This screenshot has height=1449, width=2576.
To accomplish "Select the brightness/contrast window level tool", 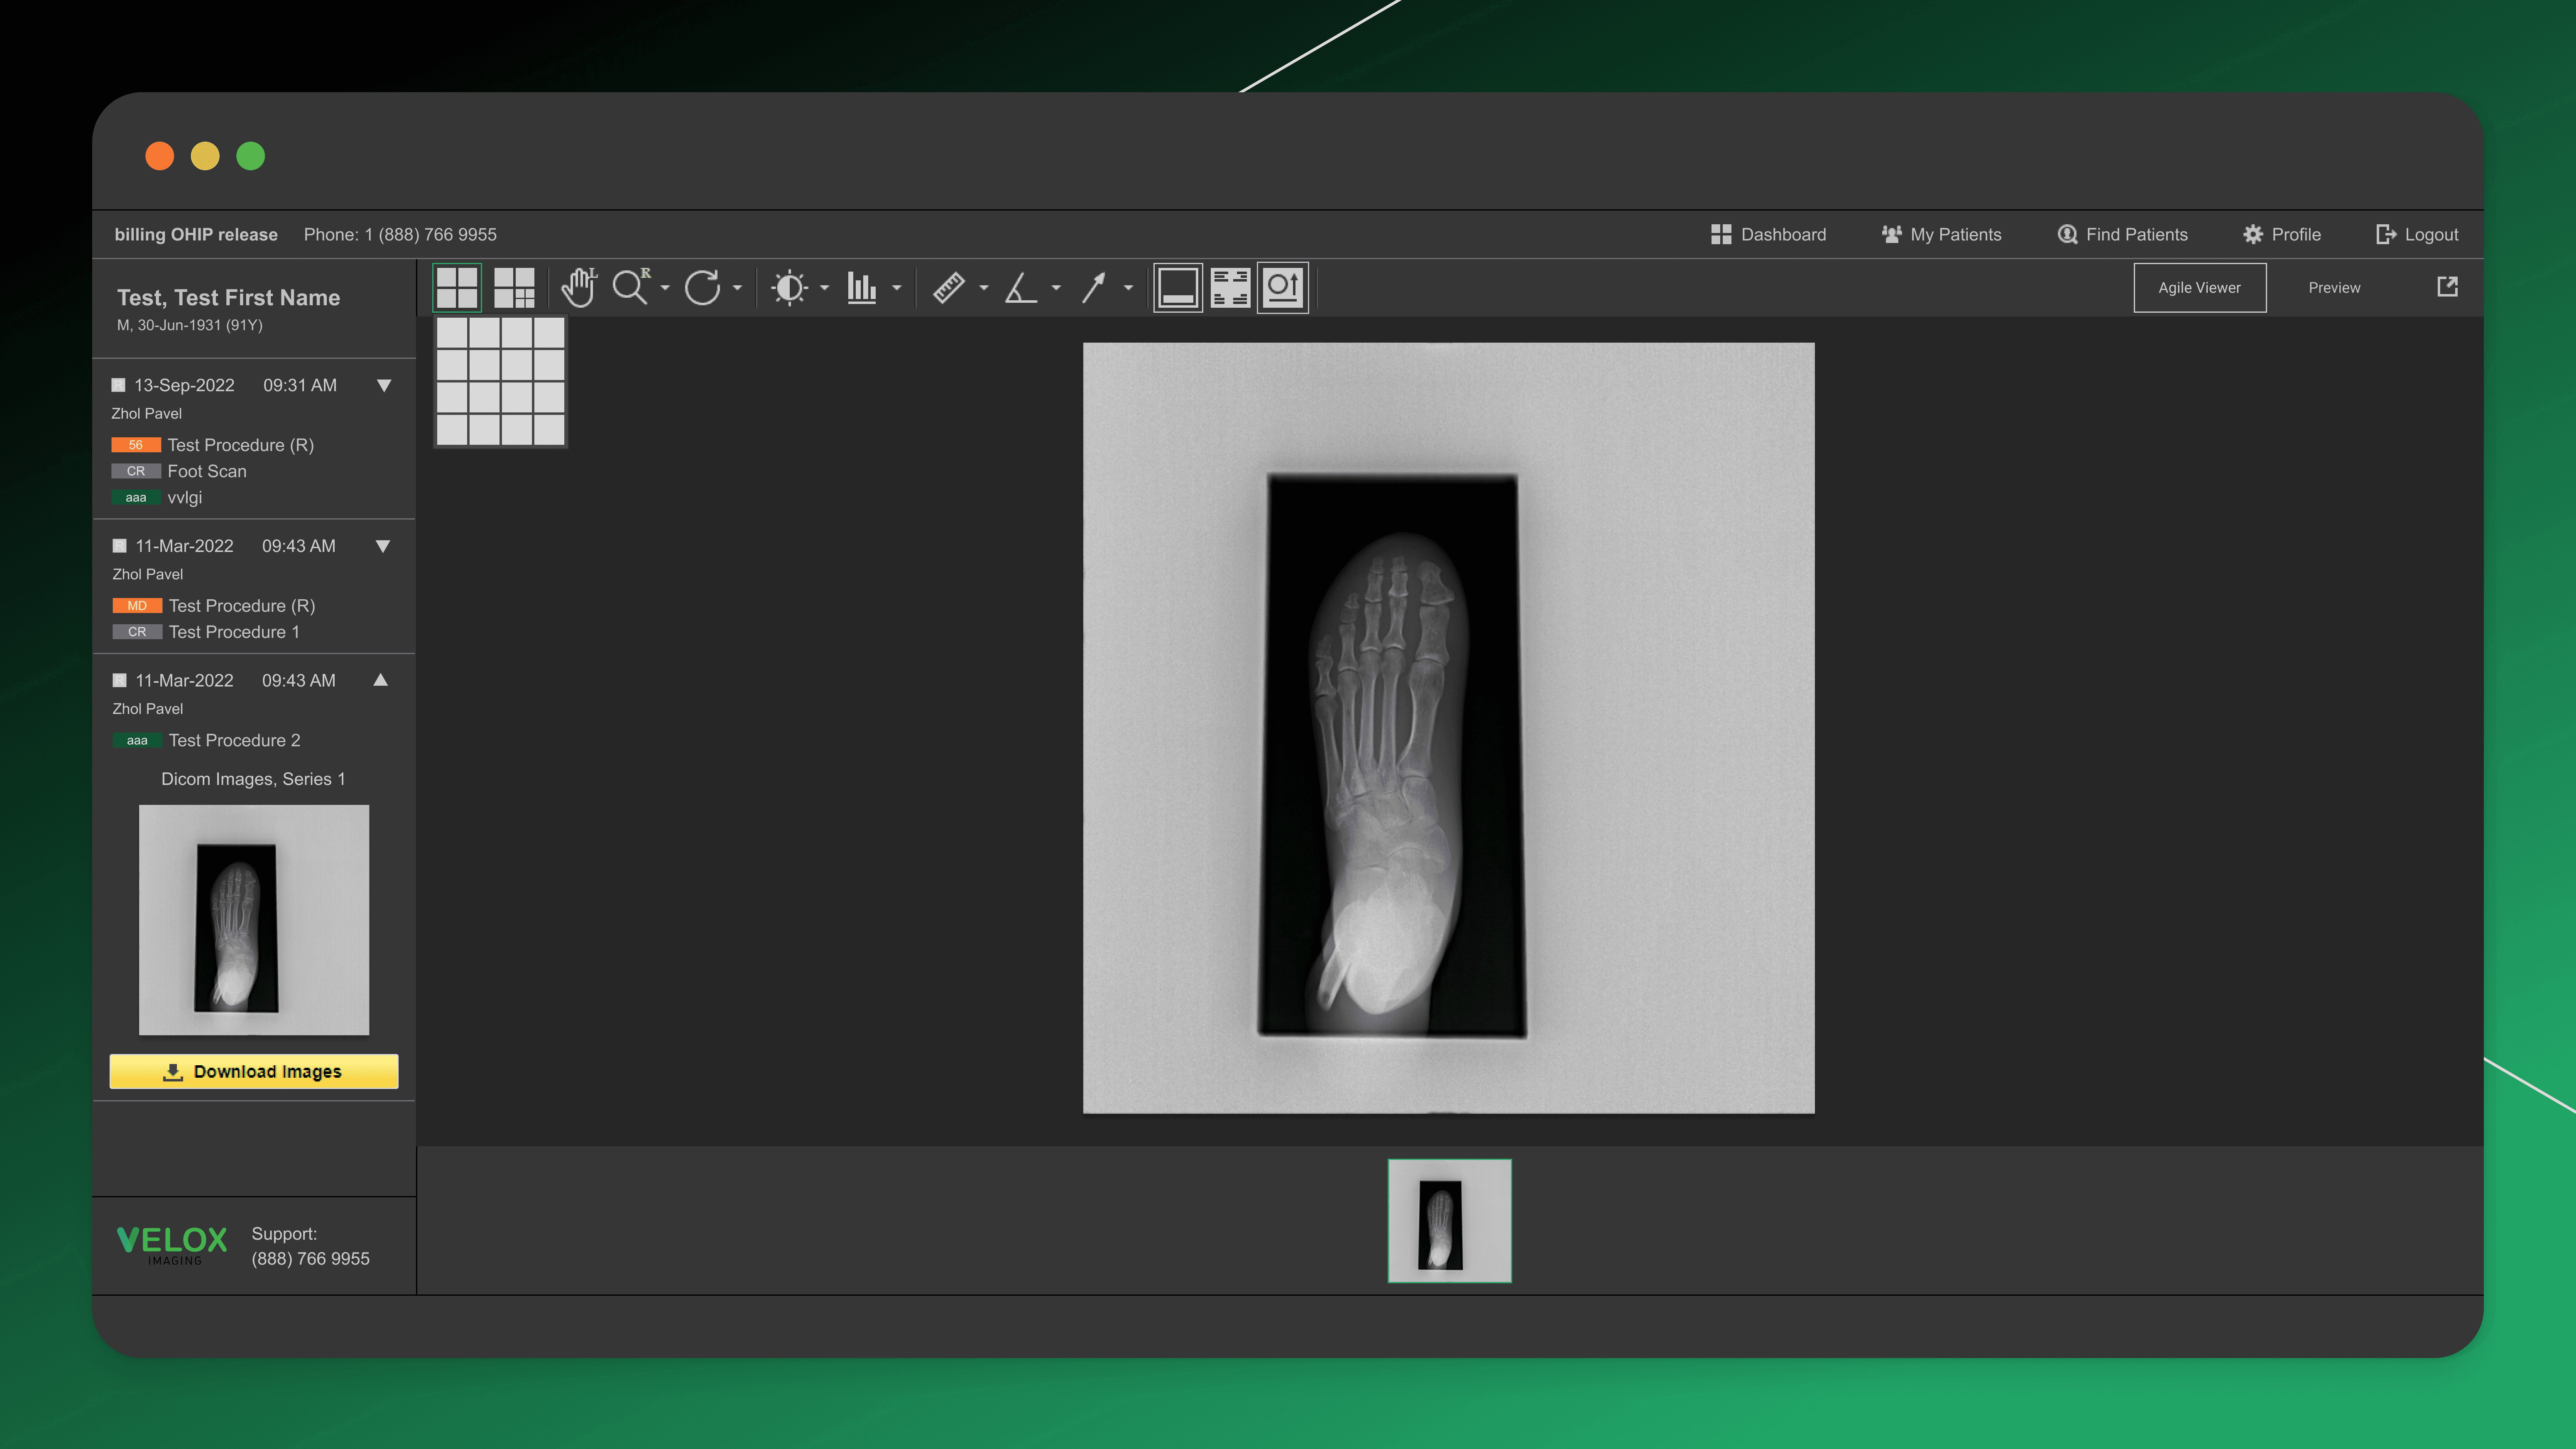I will [x=789, y=288].
